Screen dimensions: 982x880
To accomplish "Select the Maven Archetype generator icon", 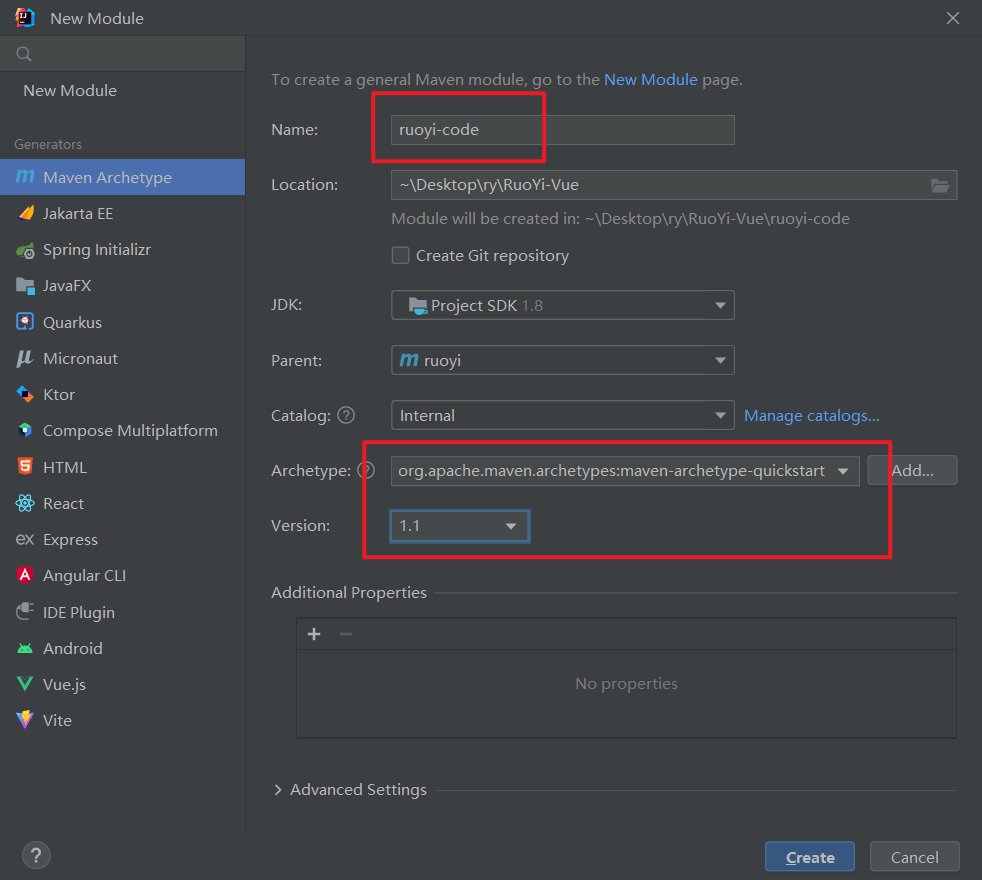I will [x=25, y=177].
